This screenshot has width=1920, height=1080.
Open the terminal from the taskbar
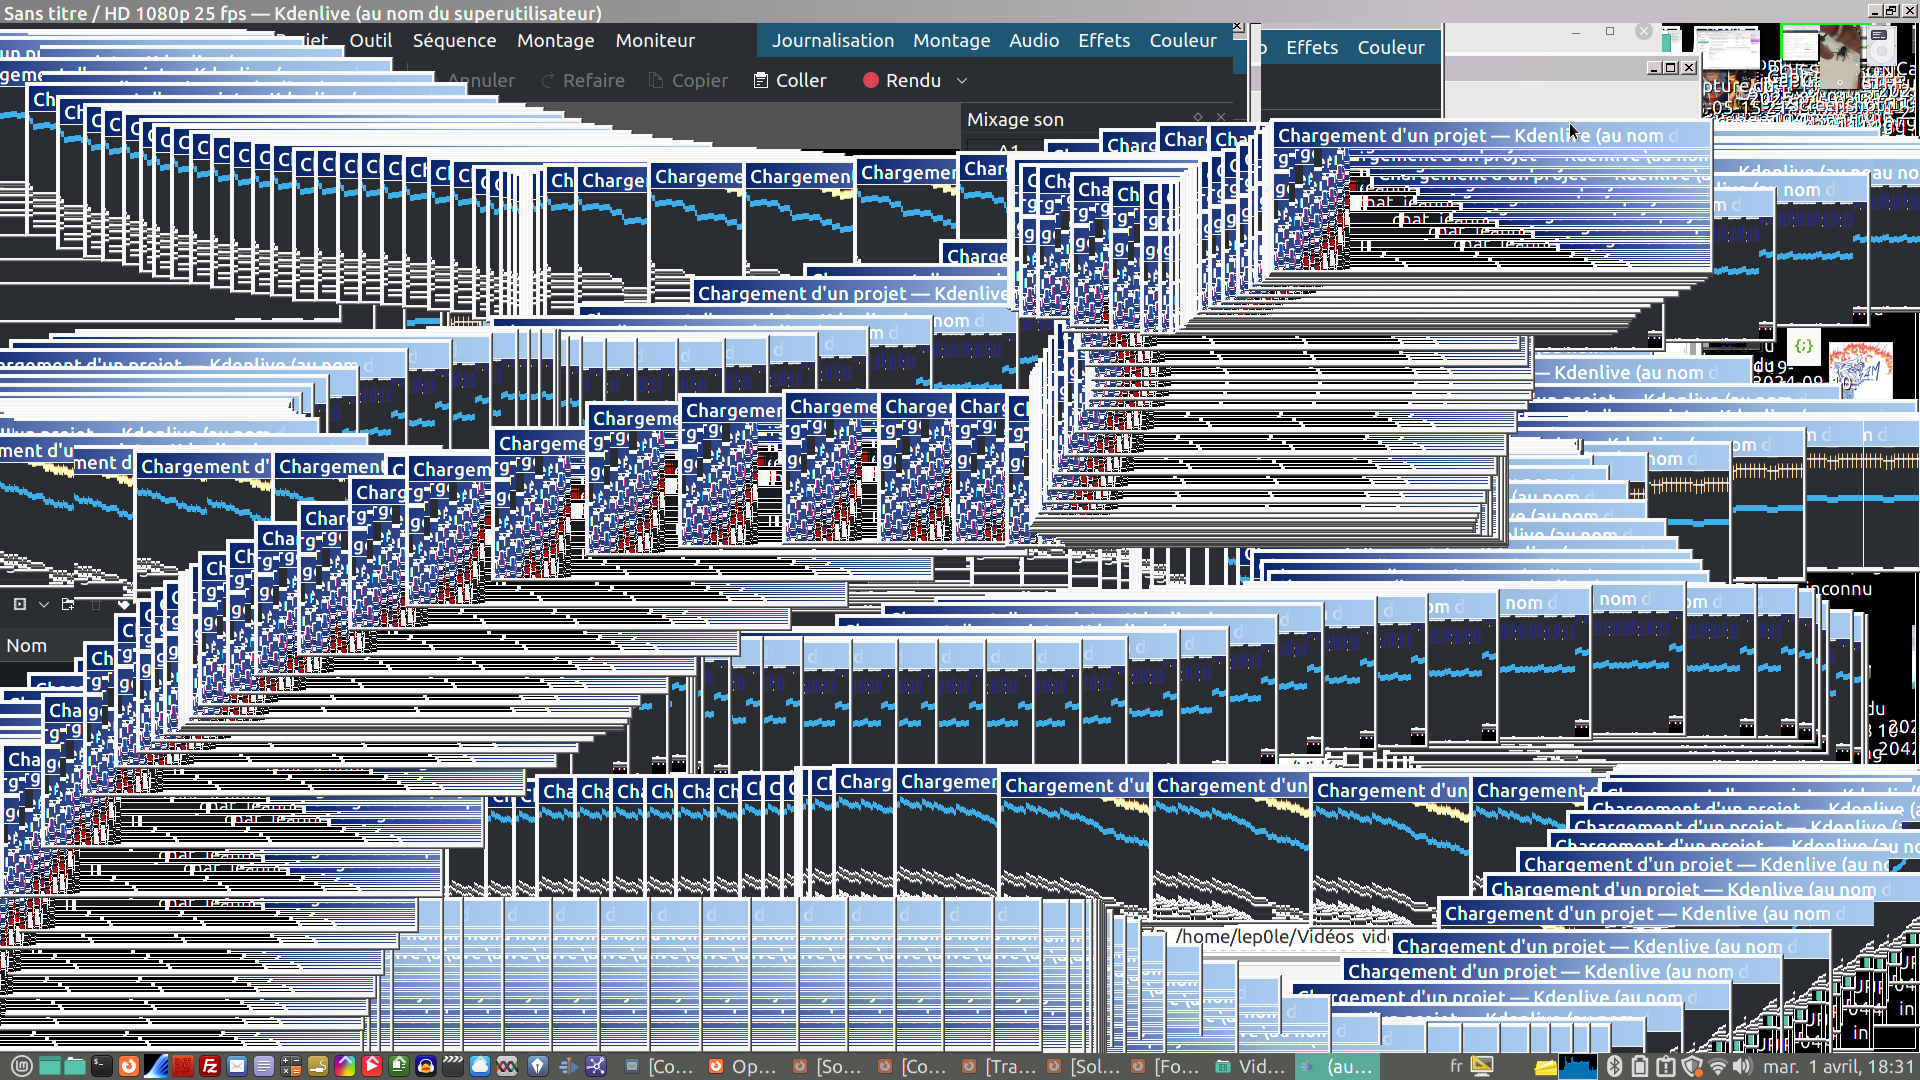click(102, 1066)
